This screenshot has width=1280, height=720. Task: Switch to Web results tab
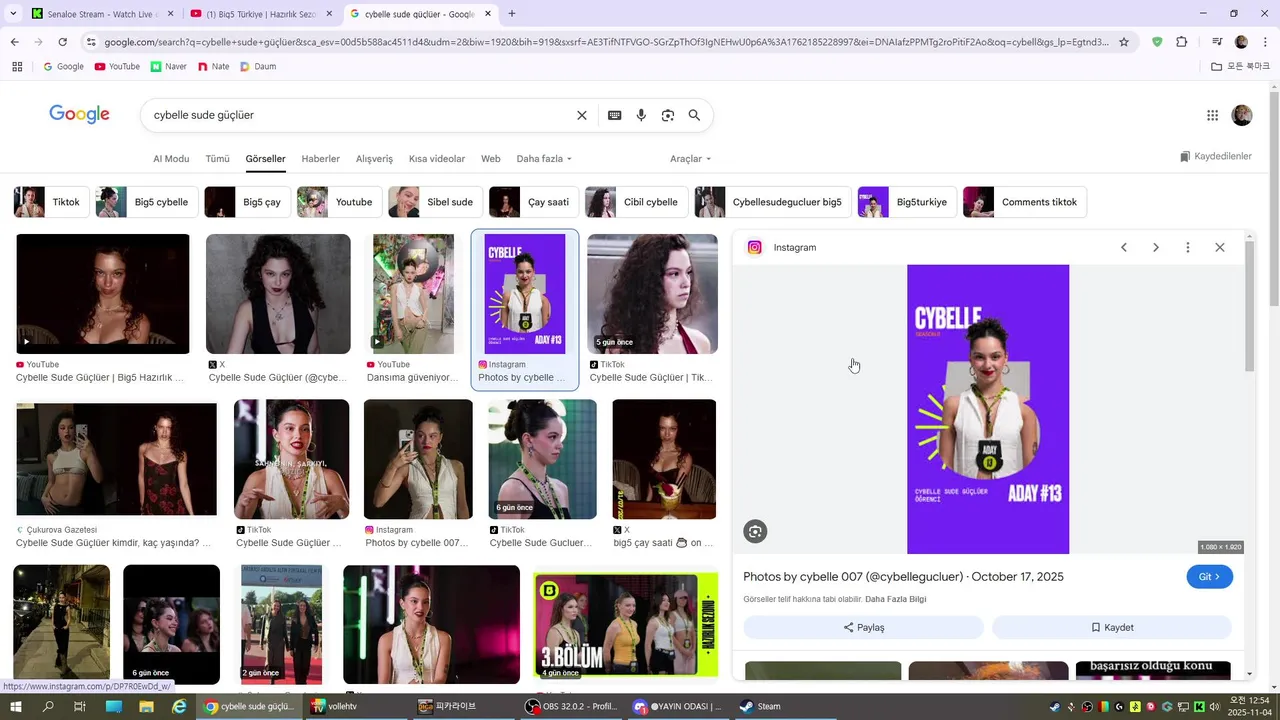click(491, 159)
